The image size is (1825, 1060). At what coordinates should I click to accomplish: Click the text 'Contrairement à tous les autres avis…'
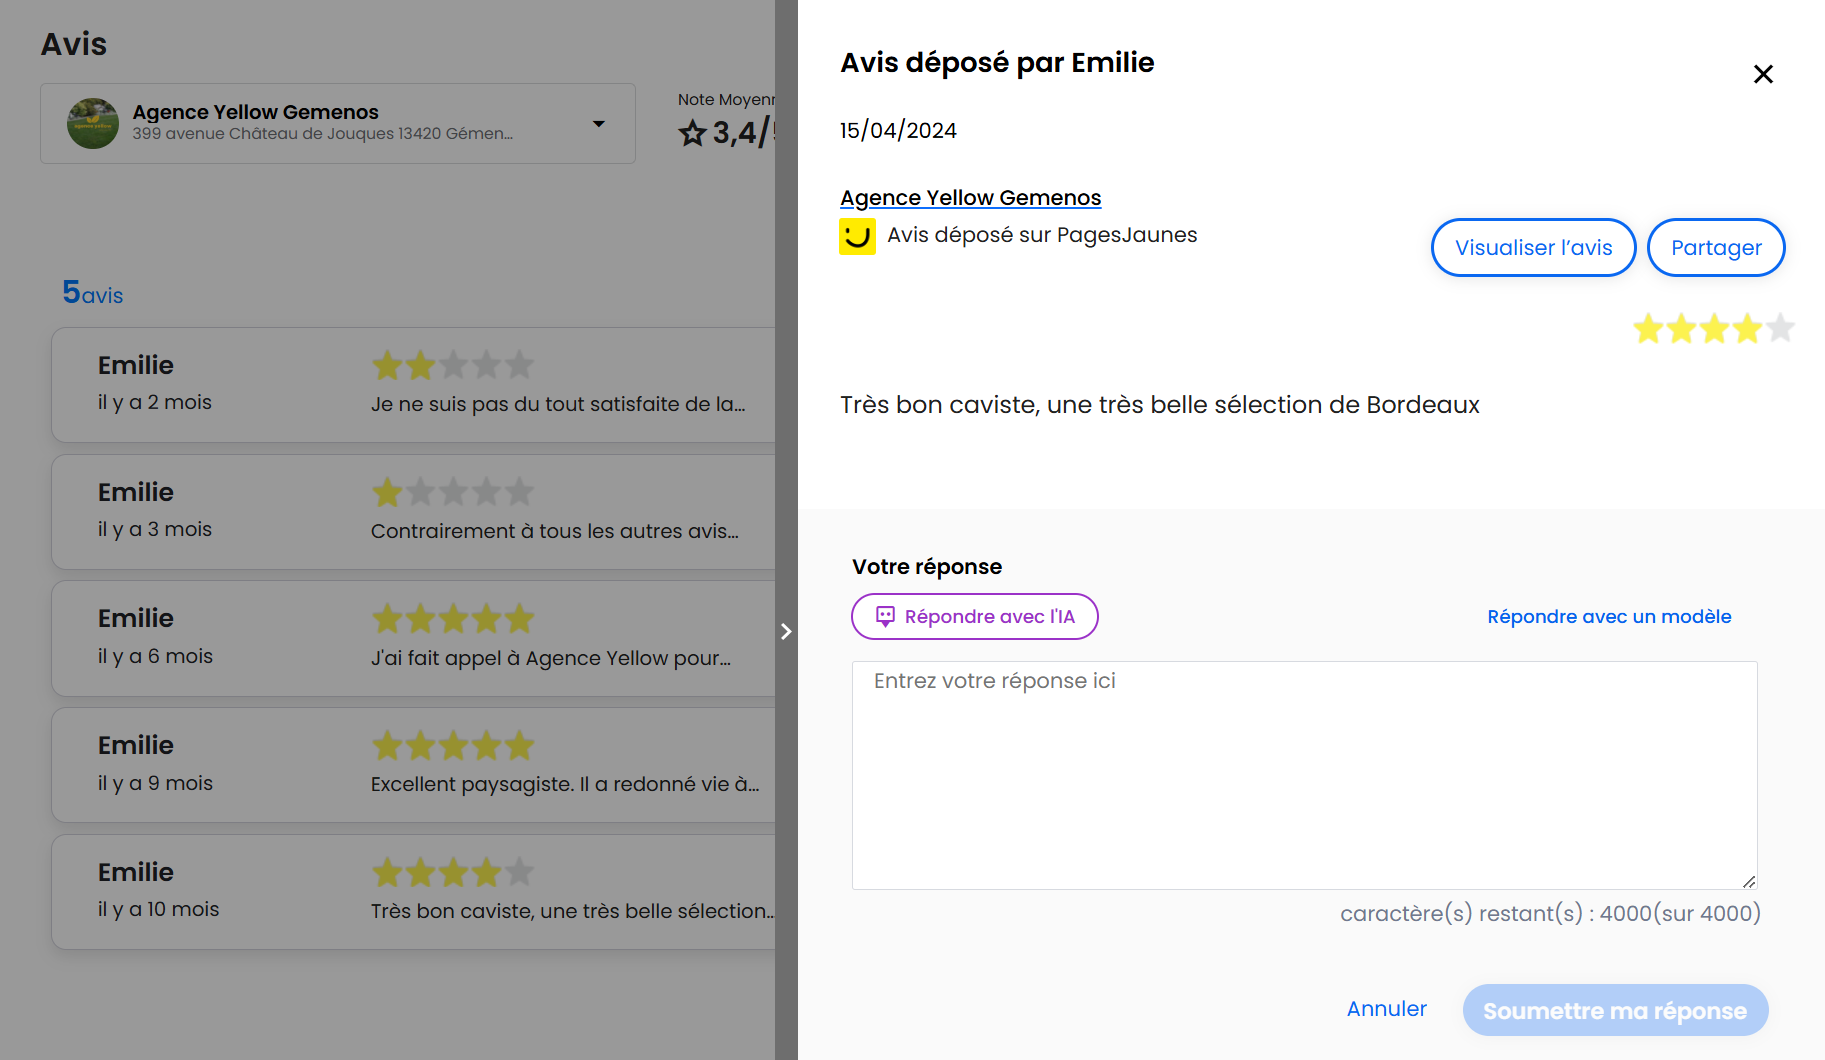pos(555,531)
